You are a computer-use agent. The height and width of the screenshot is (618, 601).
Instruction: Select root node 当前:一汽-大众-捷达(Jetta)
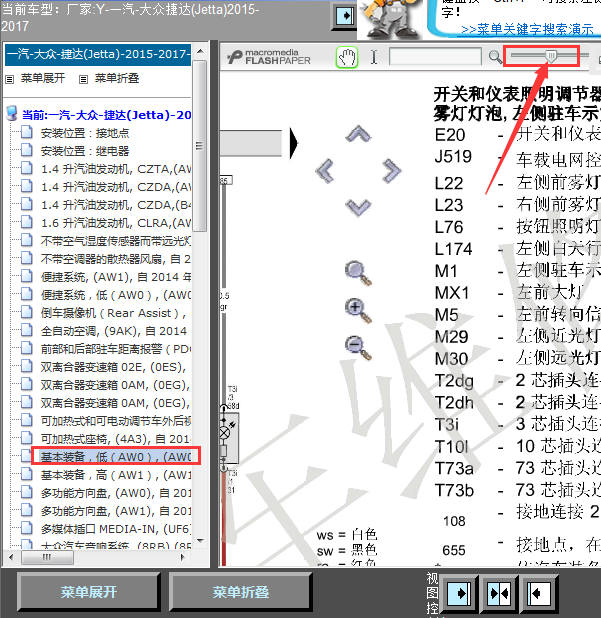point(106,115)
